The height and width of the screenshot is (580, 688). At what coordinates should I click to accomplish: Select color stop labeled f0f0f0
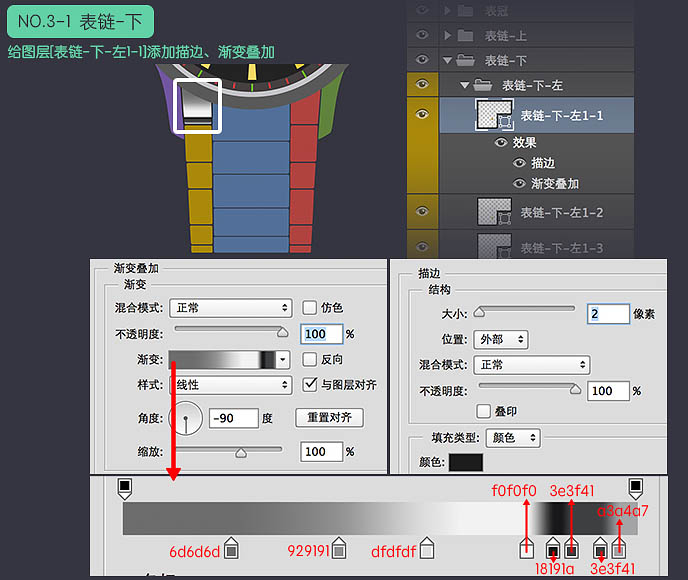(527, 548)
